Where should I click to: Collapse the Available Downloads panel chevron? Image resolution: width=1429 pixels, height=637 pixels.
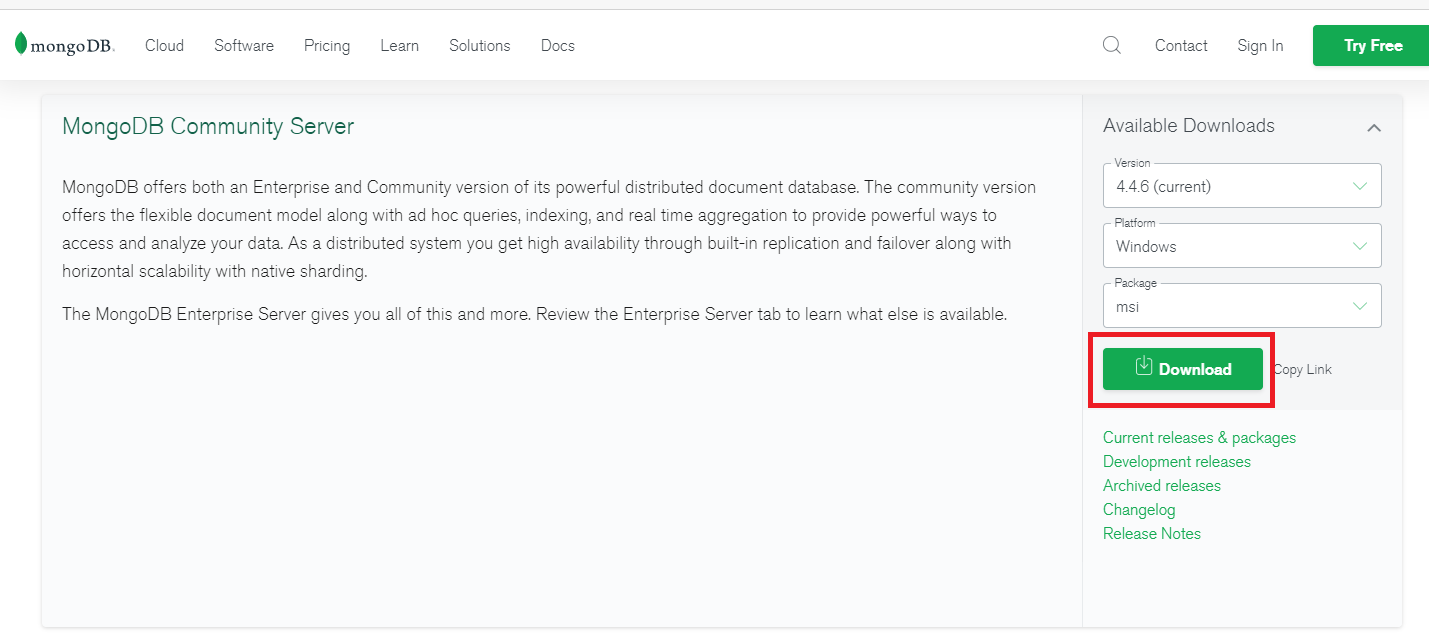[x=1374, y=127]
